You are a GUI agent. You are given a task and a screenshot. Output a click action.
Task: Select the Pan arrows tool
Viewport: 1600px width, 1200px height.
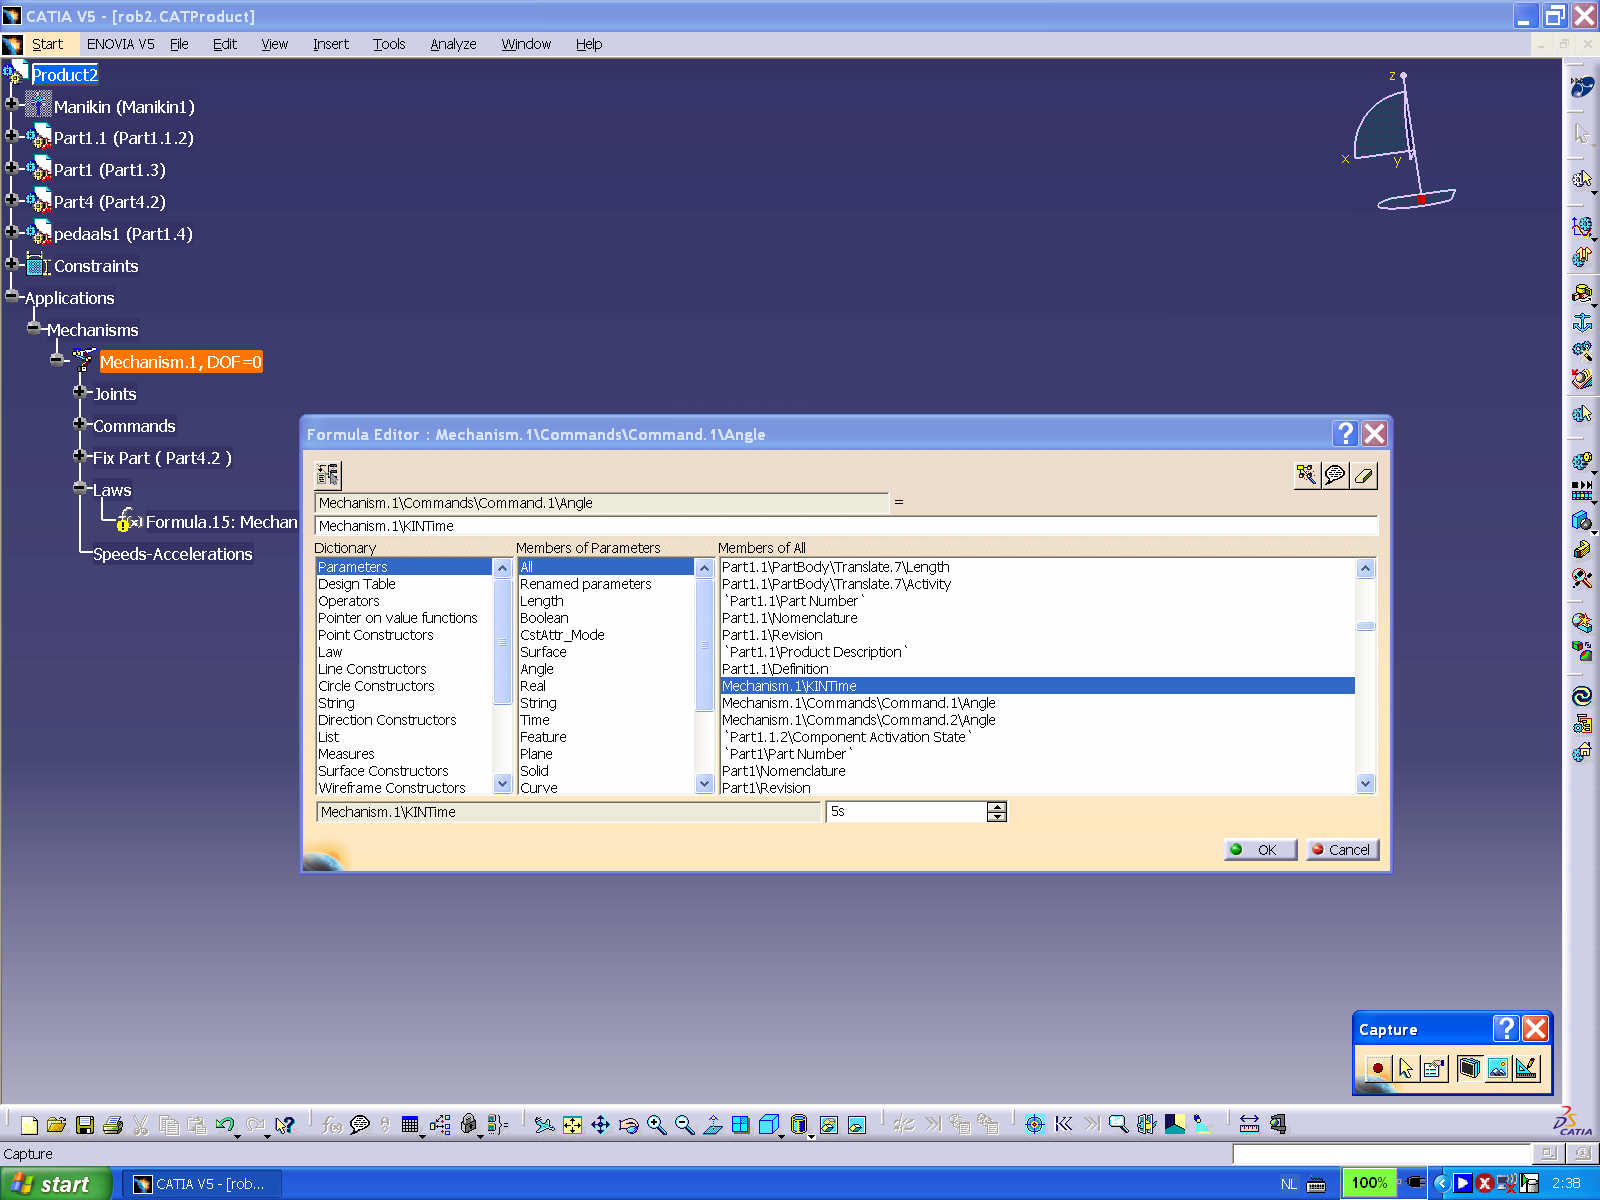600,1125
